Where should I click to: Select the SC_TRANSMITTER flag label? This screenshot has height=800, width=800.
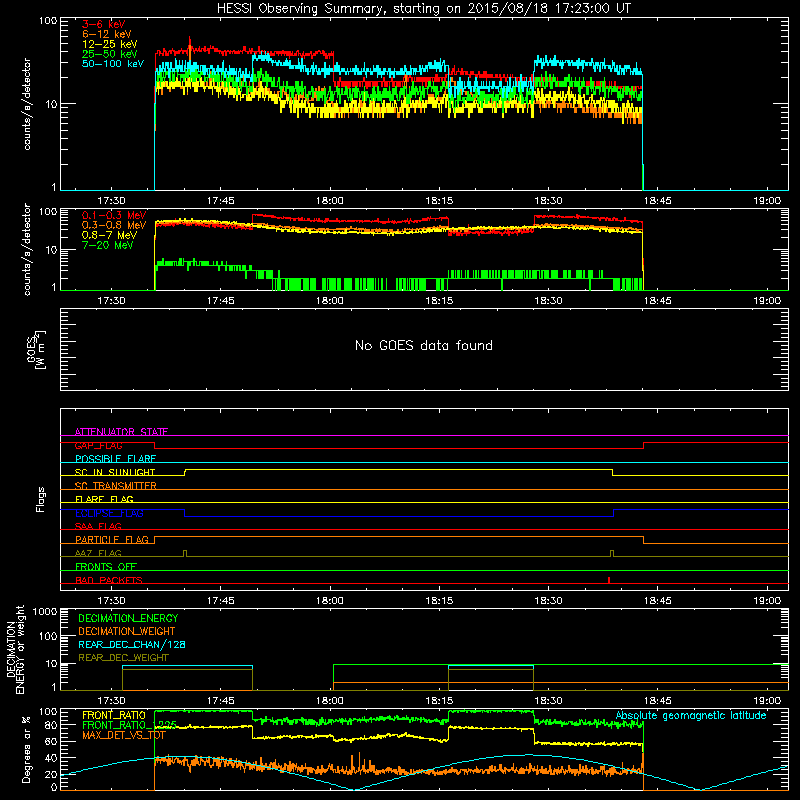point(115,486)
